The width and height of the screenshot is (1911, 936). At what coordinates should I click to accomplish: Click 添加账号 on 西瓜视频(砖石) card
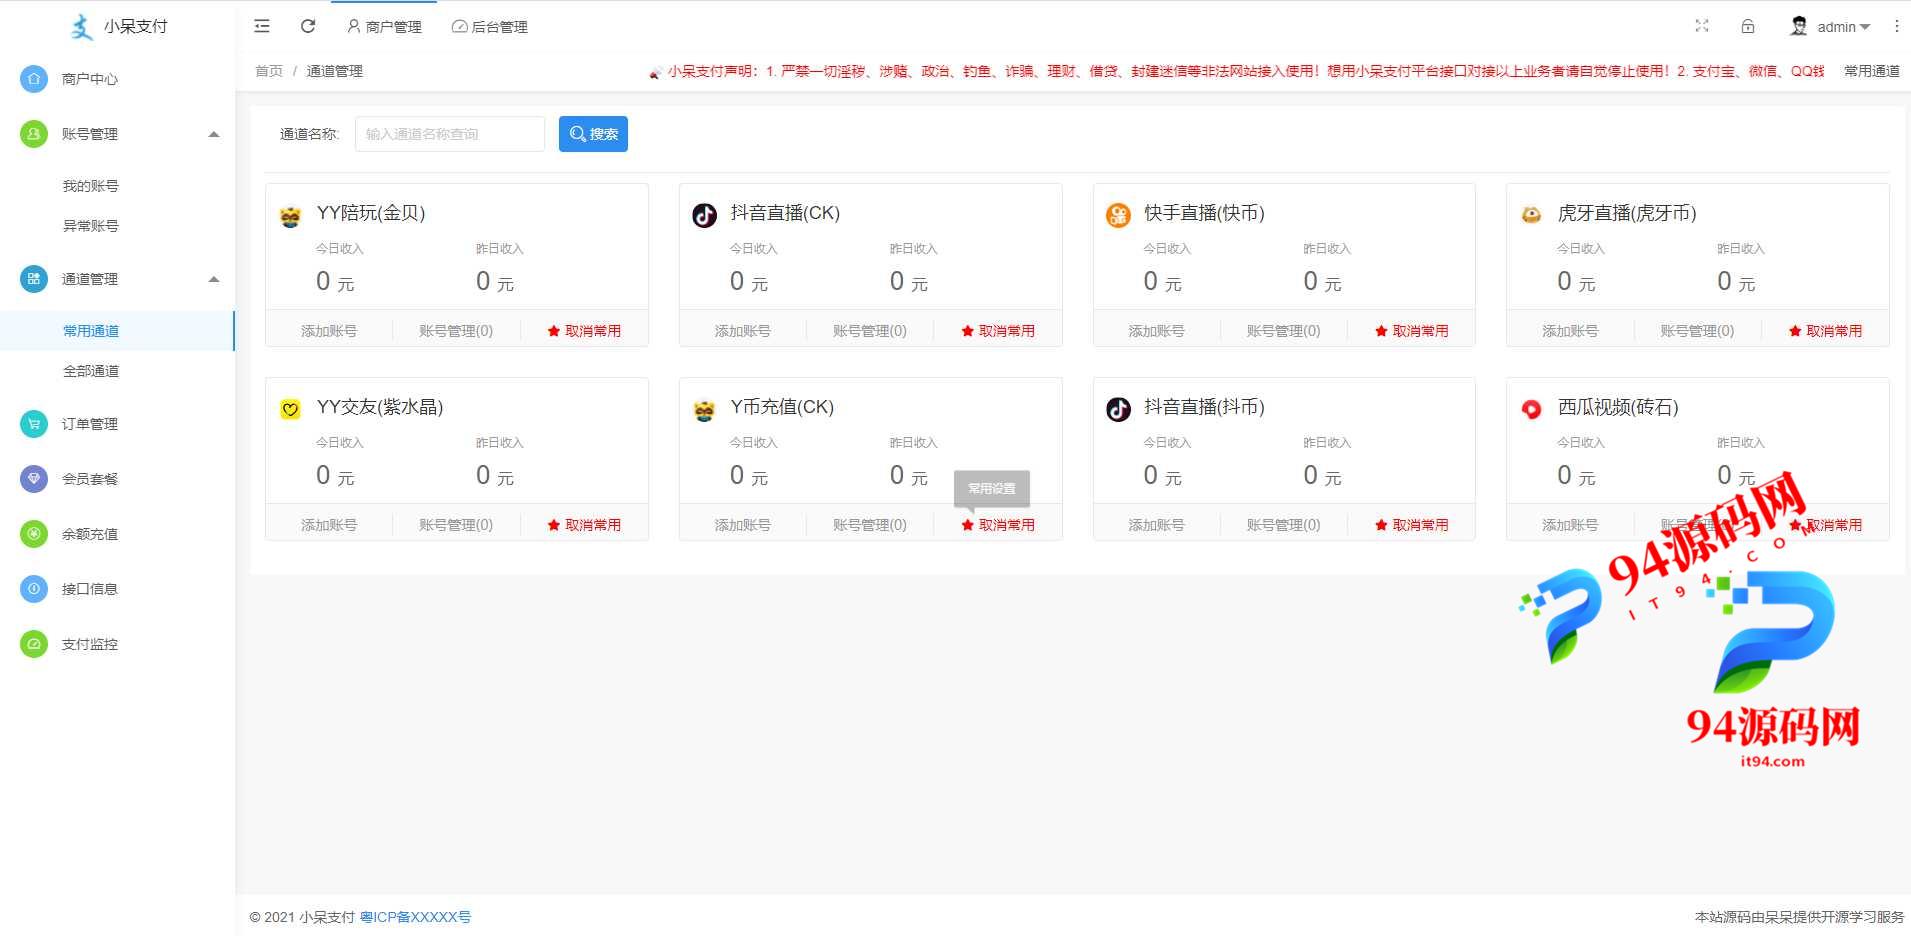point(1570,525)
